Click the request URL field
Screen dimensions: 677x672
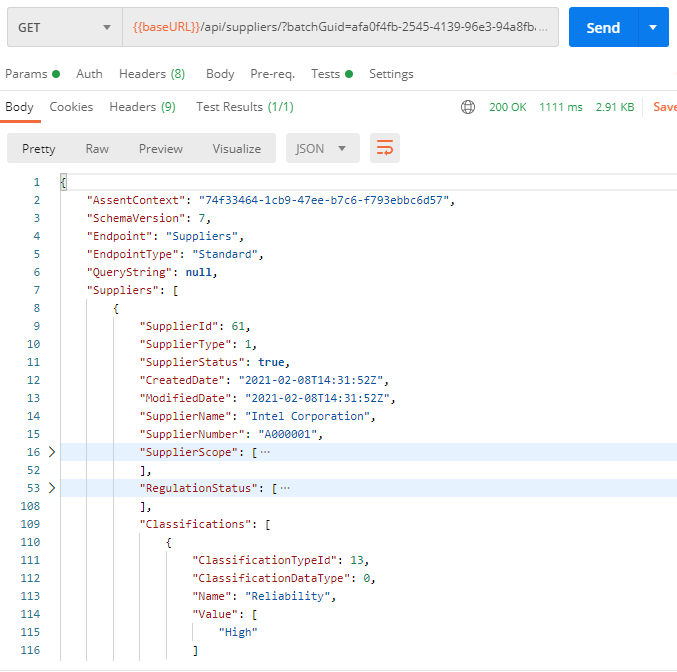340,27
